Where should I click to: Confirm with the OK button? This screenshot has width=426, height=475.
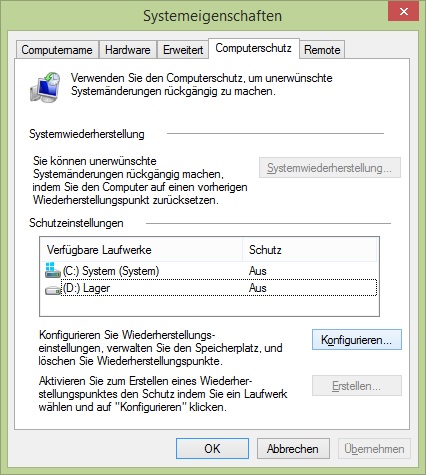tap(212, 449)
